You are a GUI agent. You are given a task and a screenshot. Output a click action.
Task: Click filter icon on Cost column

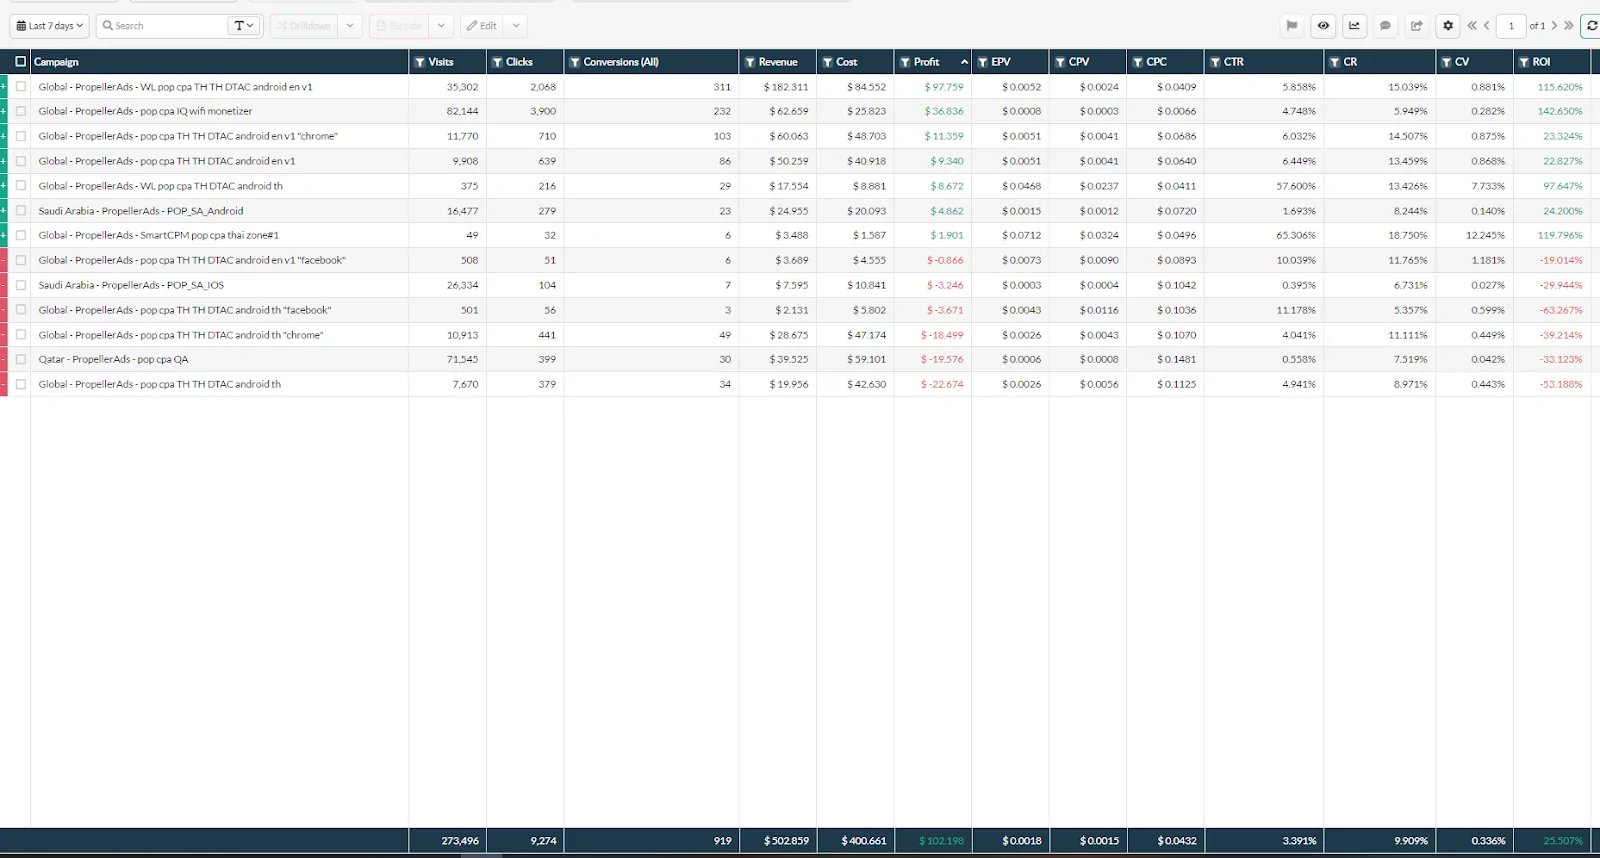tap(828, 62)
